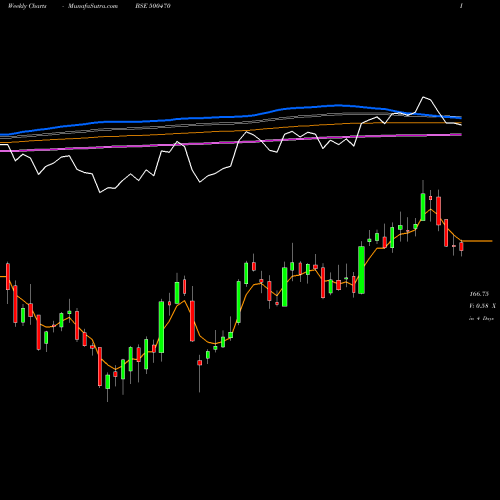Image resolution: width=500 pixels, height=500 pixels.
Task: Click the 'MunafaSutra.com' label
Action: point(93,6)
